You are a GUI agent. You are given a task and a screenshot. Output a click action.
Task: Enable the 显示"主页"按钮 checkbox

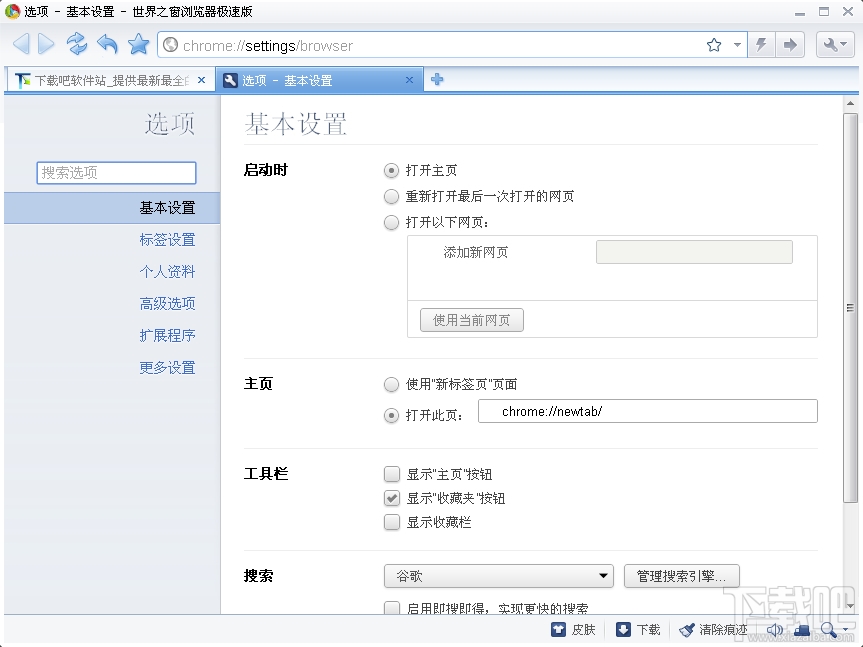click(392, 474)
